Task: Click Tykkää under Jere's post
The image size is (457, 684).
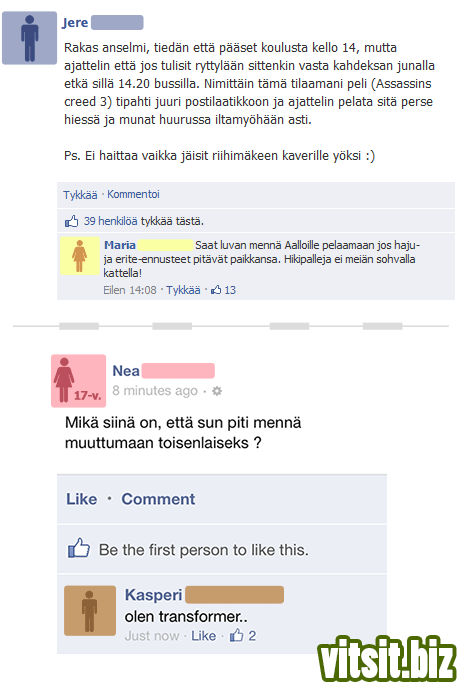Action: coord(80,195)
